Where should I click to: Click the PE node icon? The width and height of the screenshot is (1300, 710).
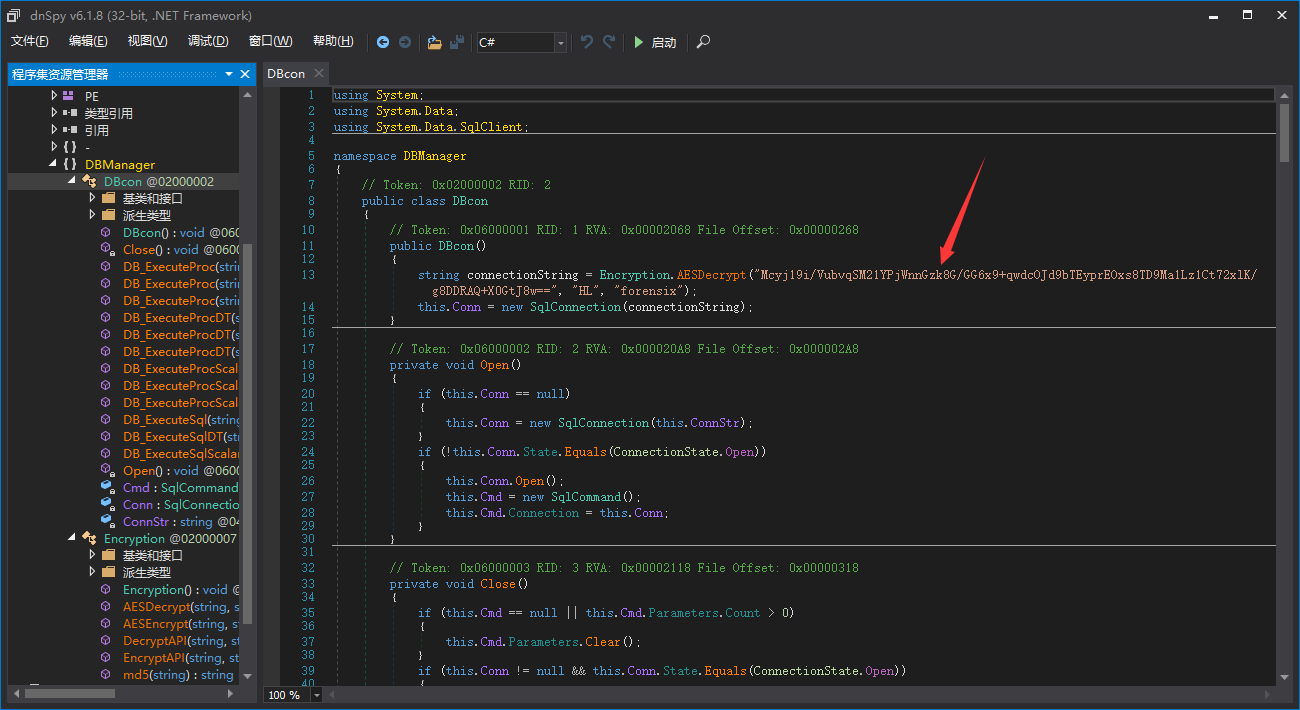click(x=68, y=96)
